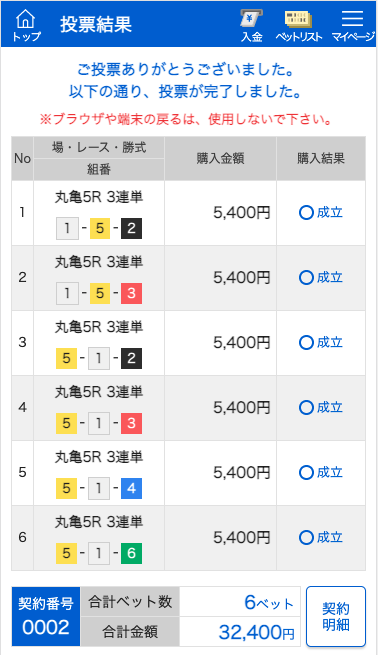The image size is (378, 655).
Task: Click the 成立 circle icon in row 6
Action: click(306, 537)
